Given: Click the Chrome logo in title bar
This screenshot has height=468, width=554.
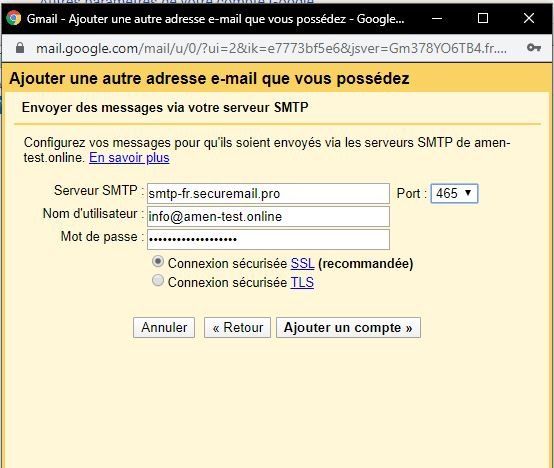Looking at the screenshot, I should [13, 18].
